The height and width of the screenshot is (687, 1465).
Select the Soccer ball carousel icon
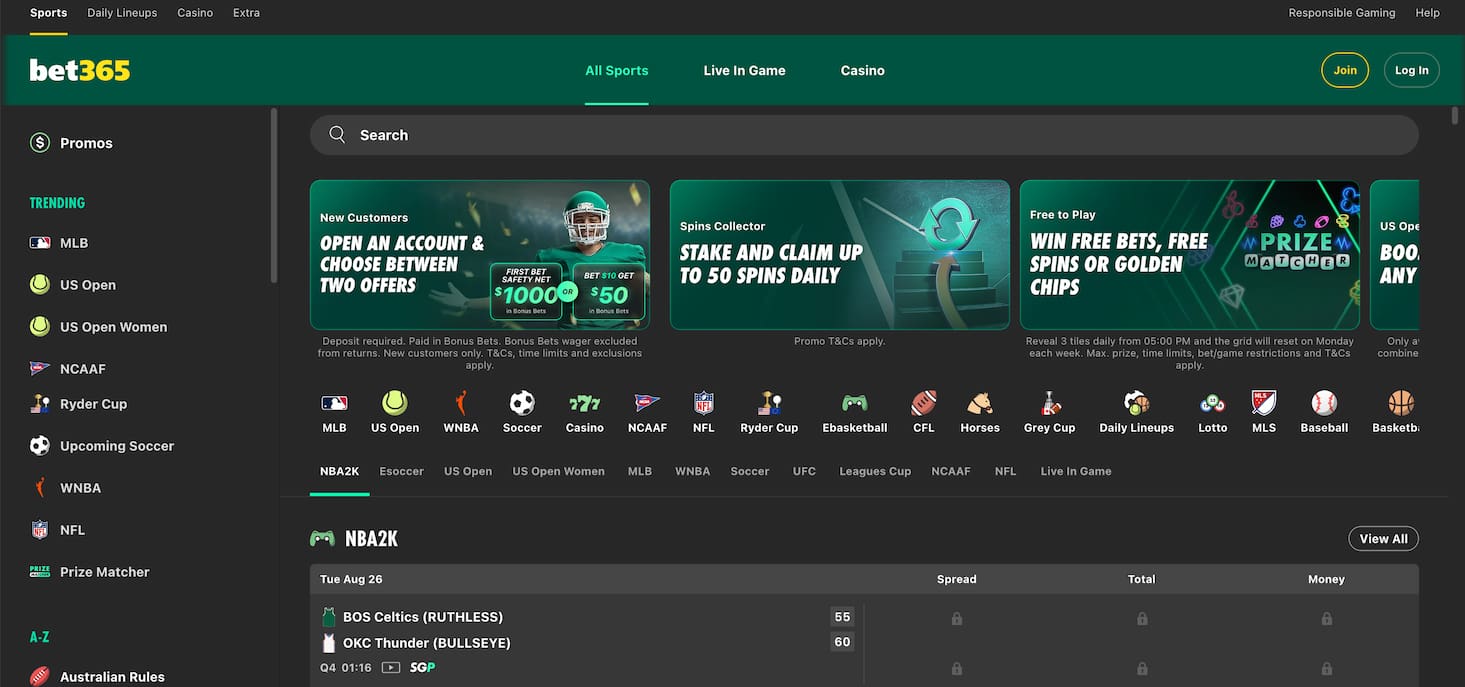pos(522,403)
